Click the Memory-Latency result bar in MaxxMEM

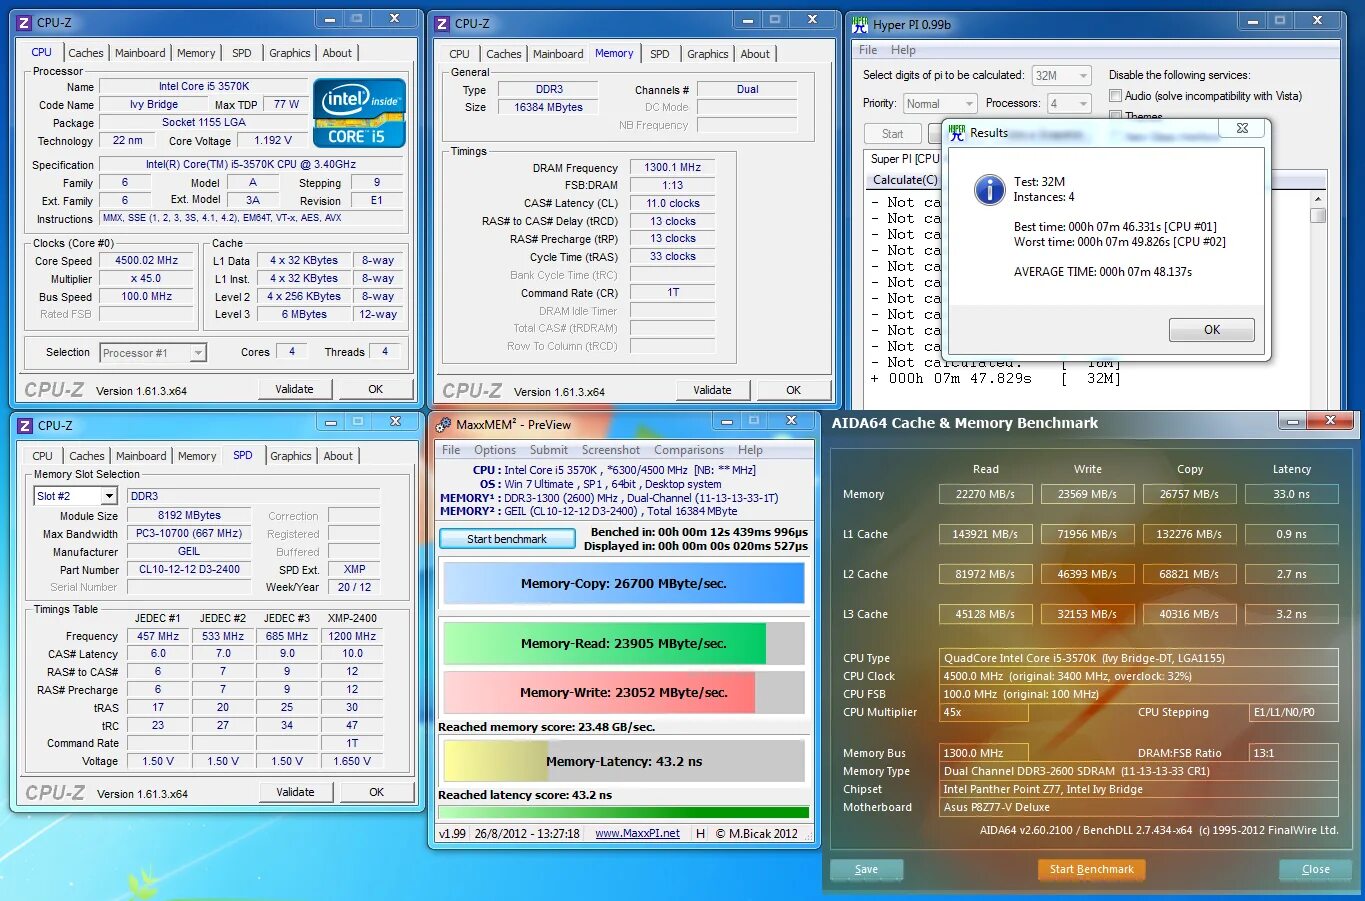click(x=624, y=761)
